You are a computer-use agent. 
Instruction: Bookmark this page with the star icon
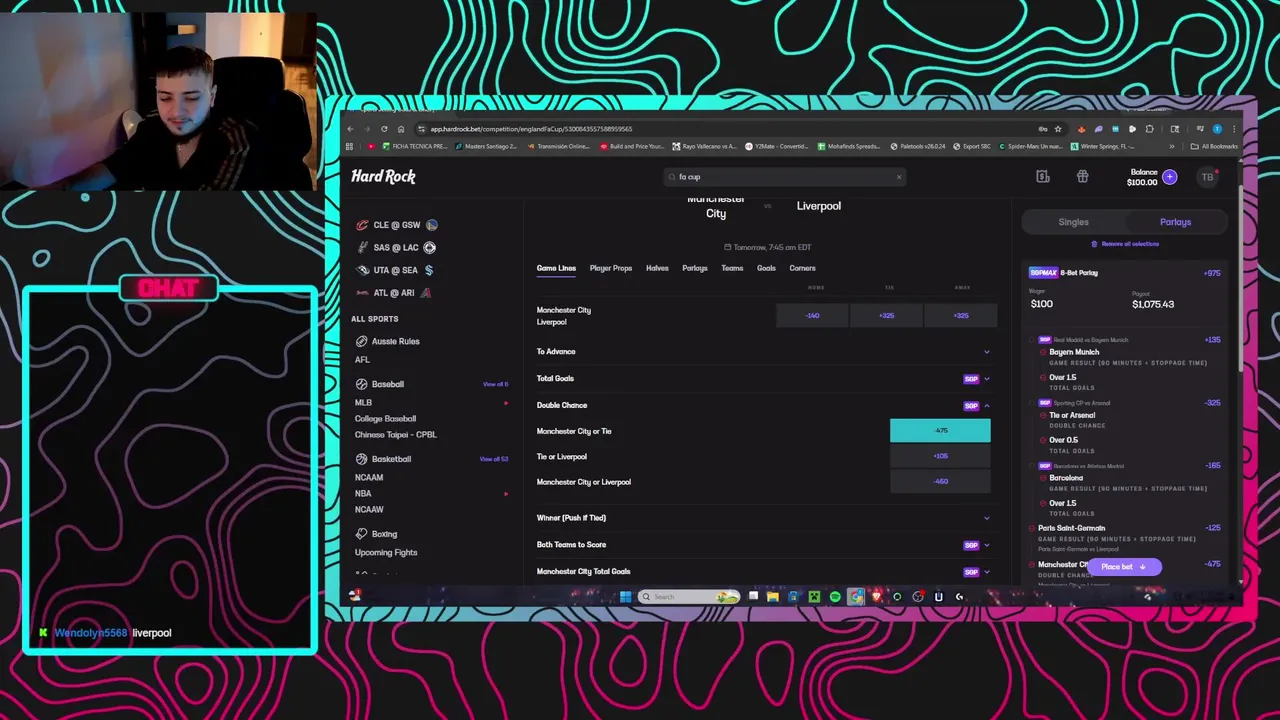[1058, 129]
